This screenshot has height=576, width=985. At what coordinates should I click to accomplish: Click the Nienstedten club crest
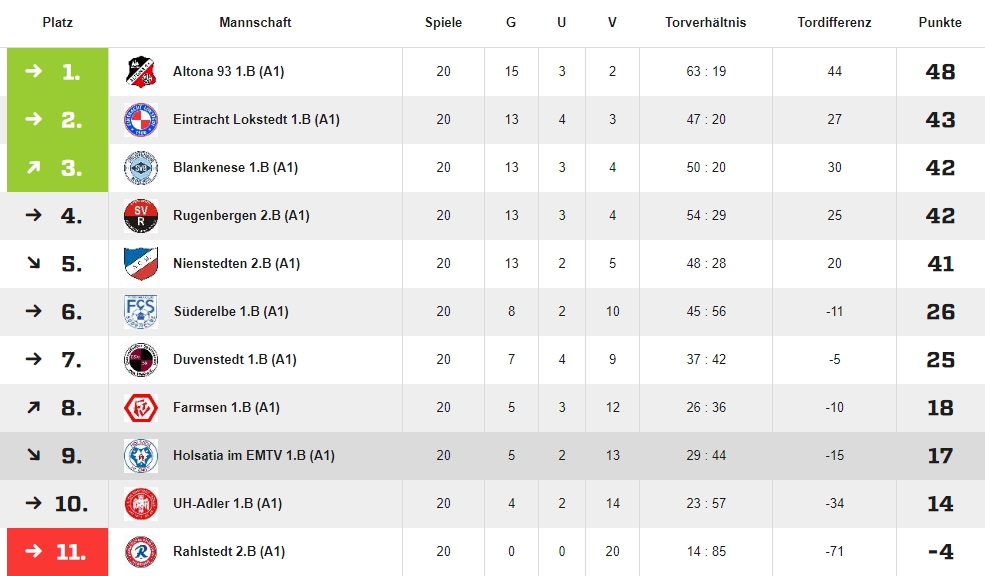(140, 264)
